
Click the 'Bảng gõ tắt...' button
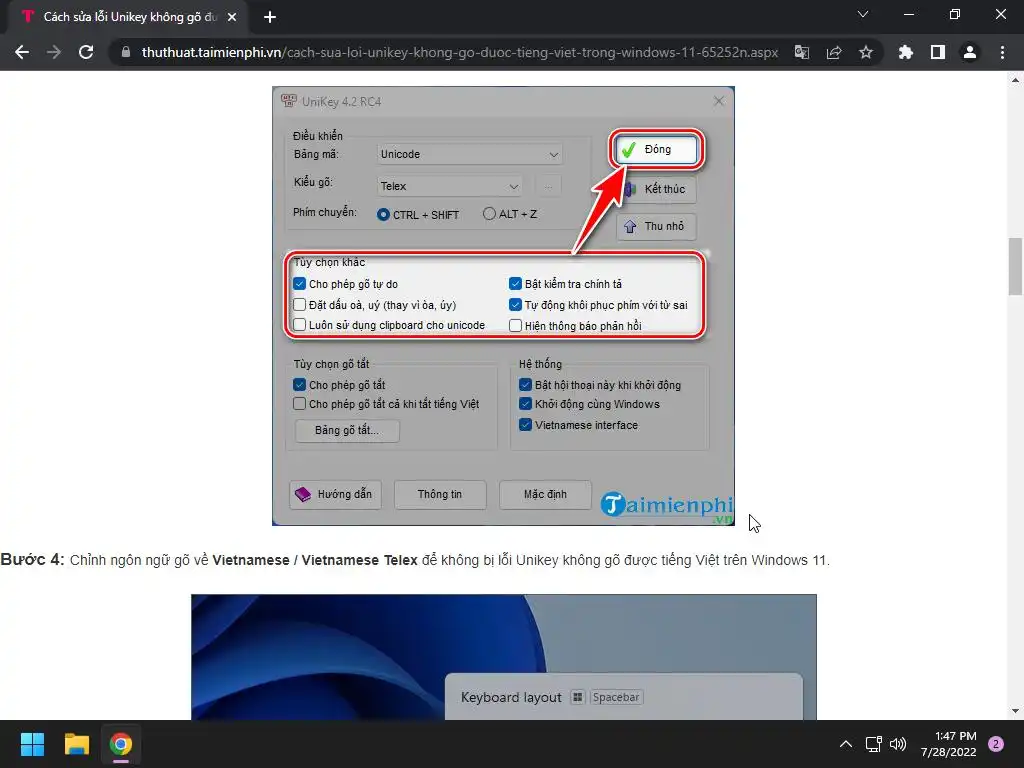[x=347, y=430]
